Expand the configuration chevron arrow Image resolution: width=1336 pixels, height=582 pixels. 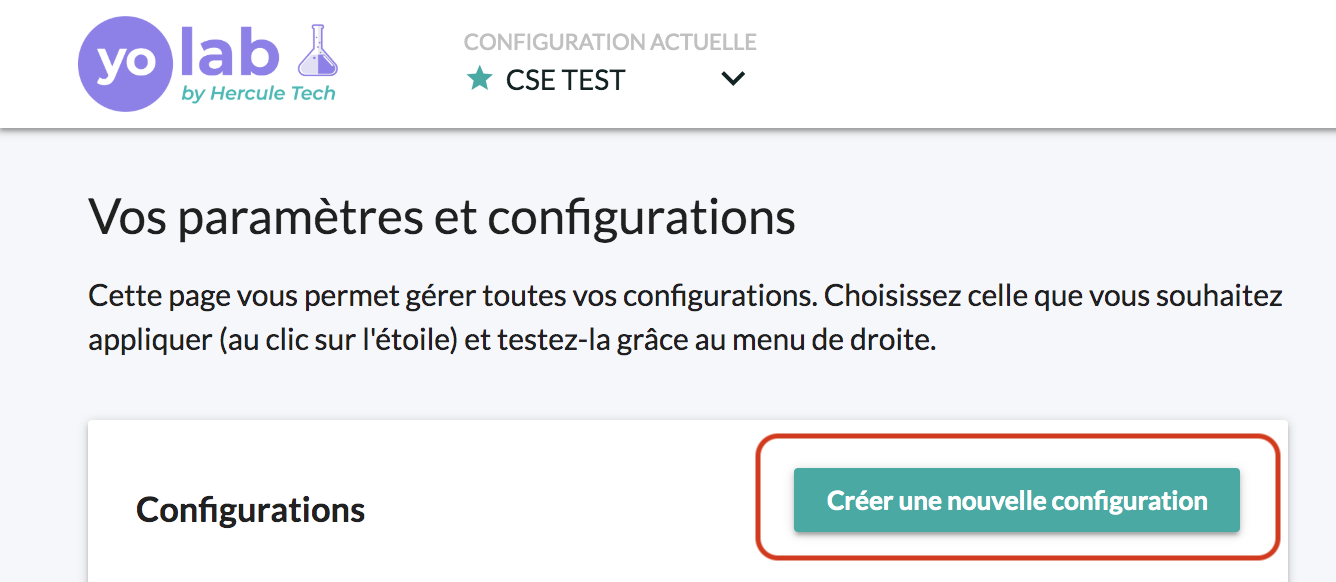[x=733, y=79]
